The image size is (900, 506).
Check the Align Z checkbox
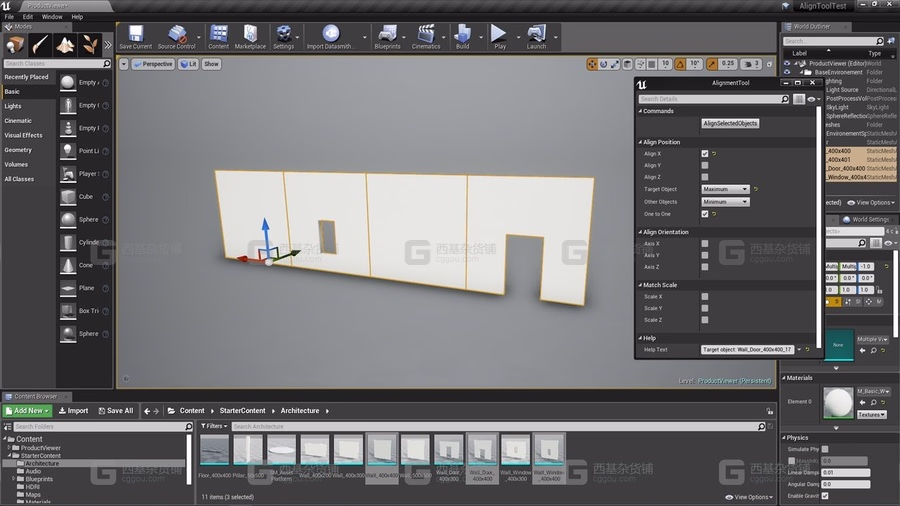(705, 177)
